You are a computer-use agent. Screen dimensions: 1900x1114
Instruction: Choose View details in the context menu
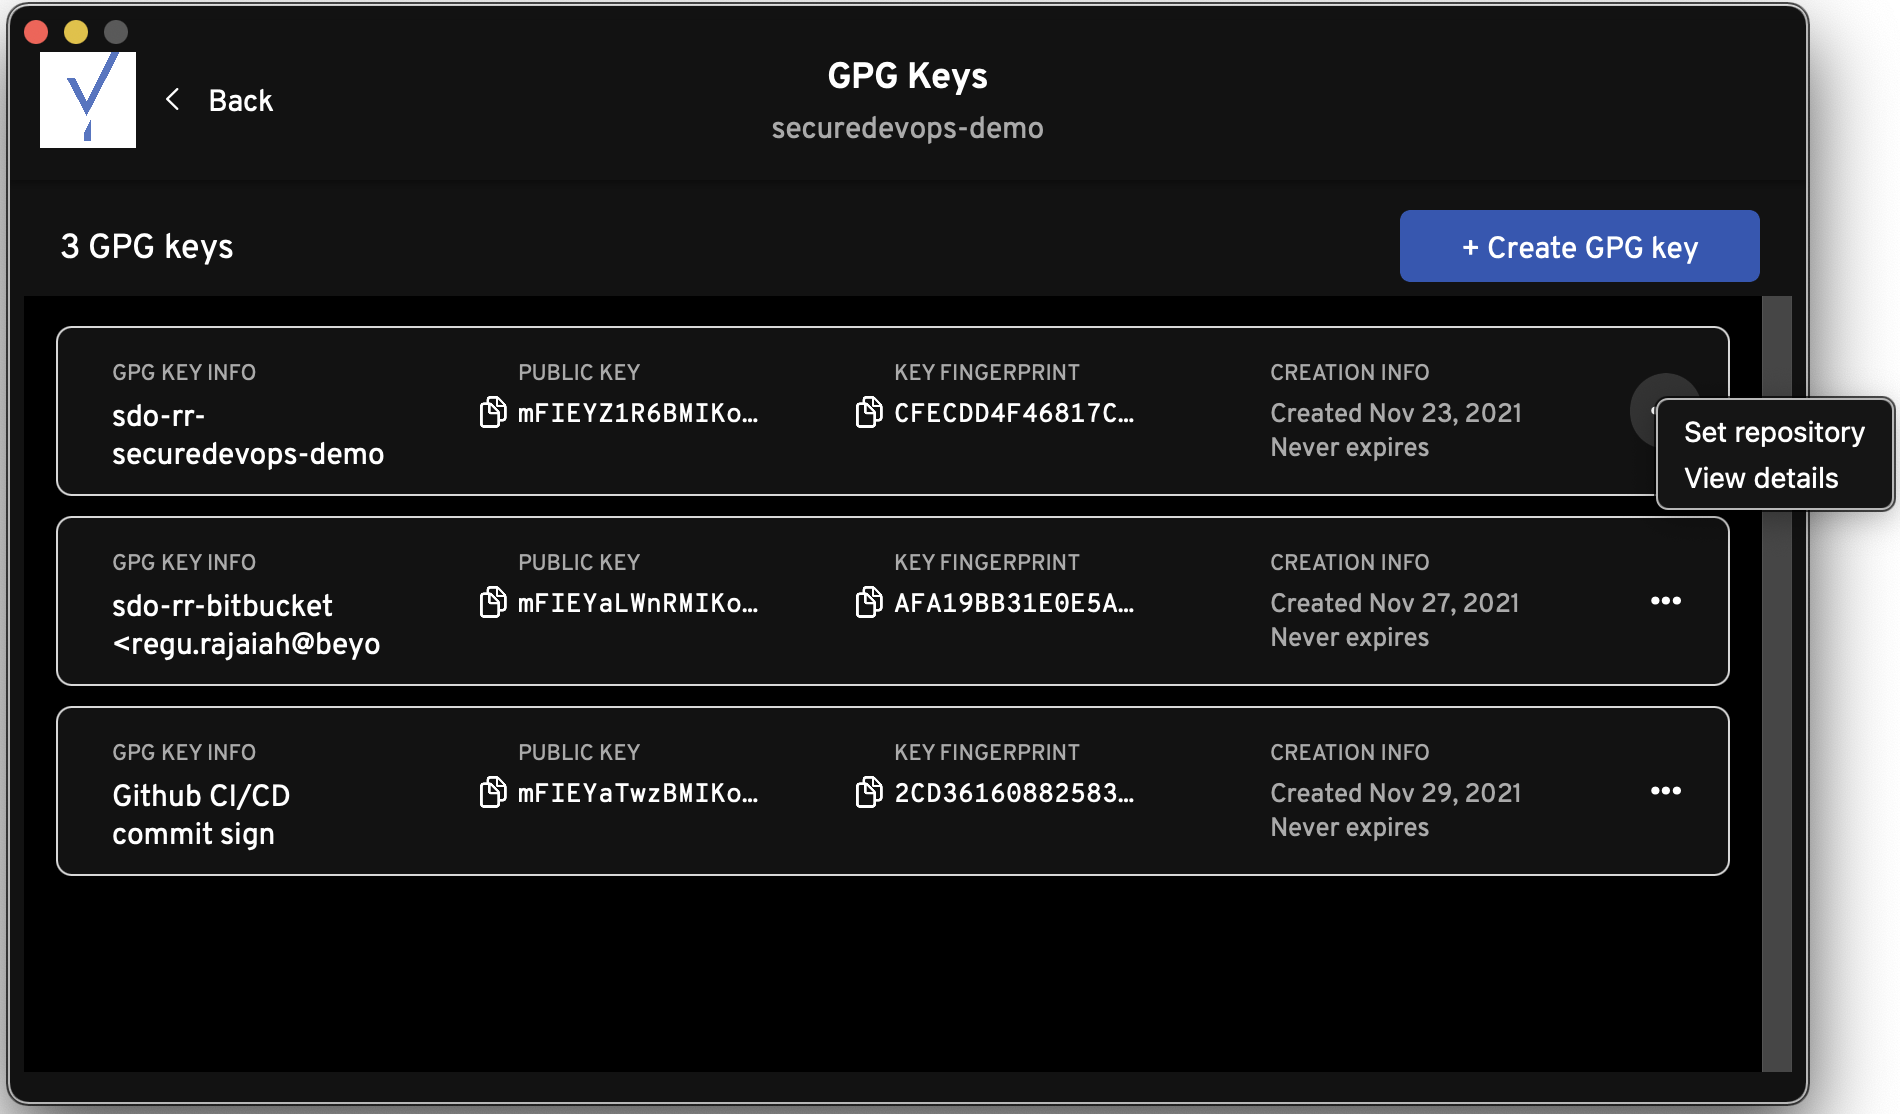point(1761,478)
